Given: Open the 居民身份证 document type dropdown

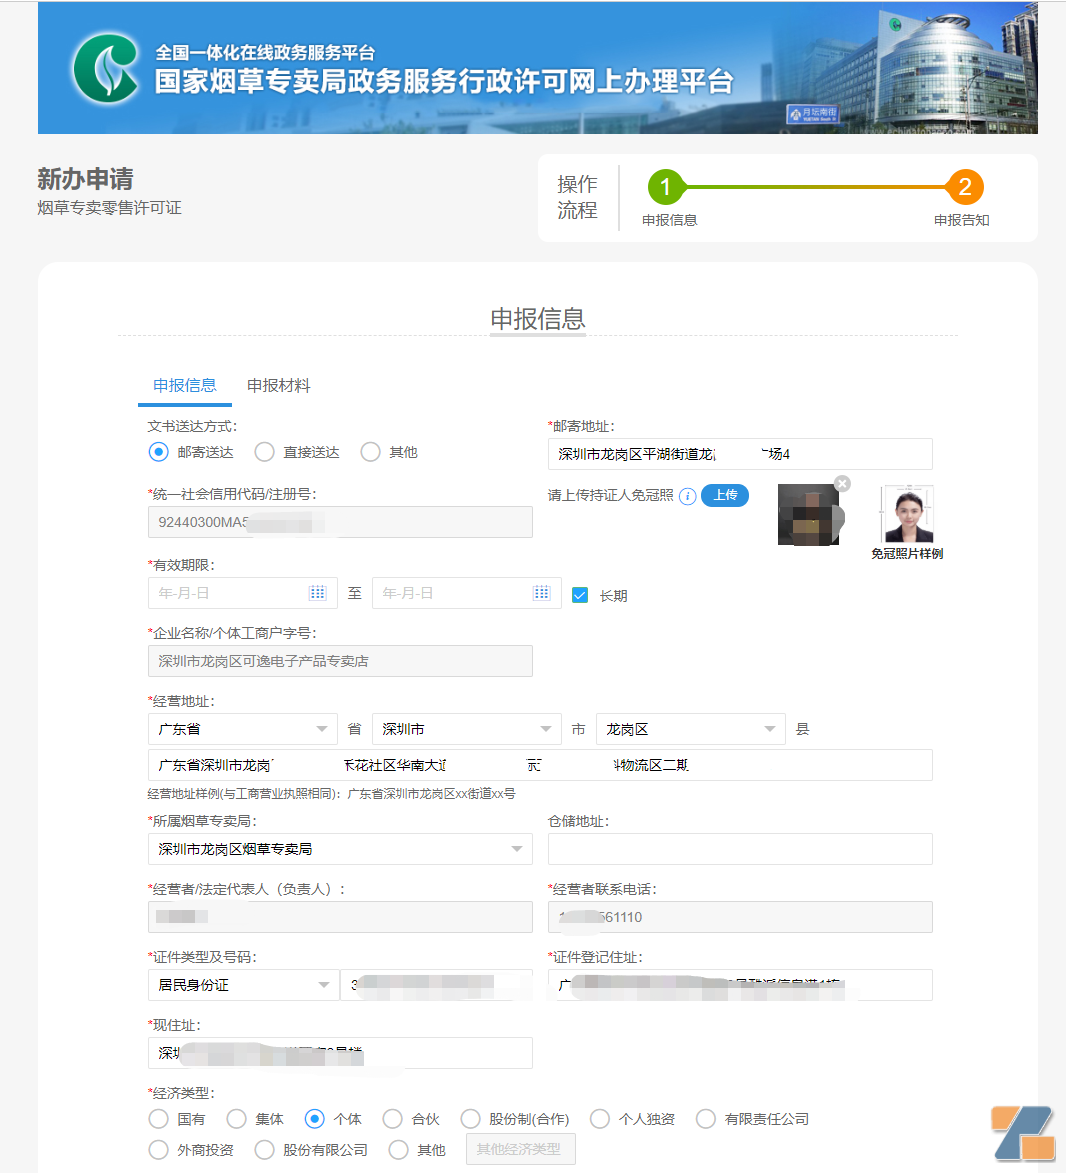Looking at the screenshot, I should 242,985.
